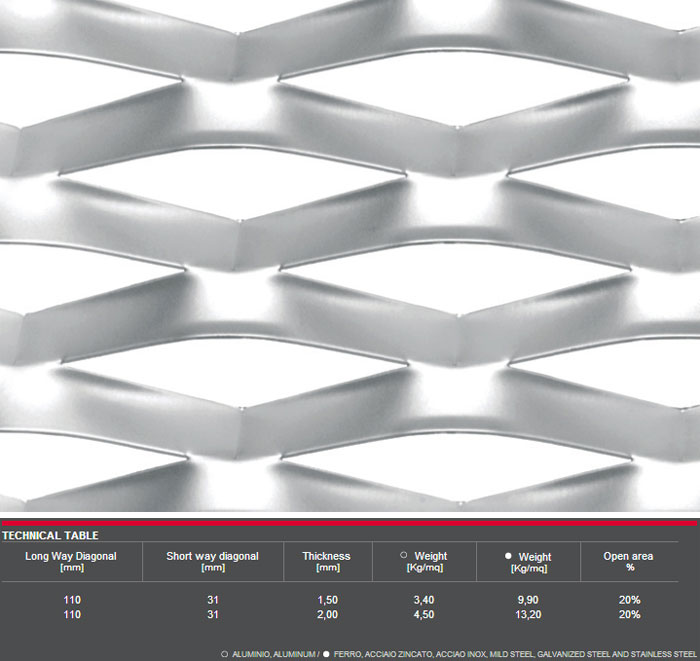Click the 3,40 aluminum weight value
Image resolution: width=700 pixels, height=661 pixels.
click(424, 600)
